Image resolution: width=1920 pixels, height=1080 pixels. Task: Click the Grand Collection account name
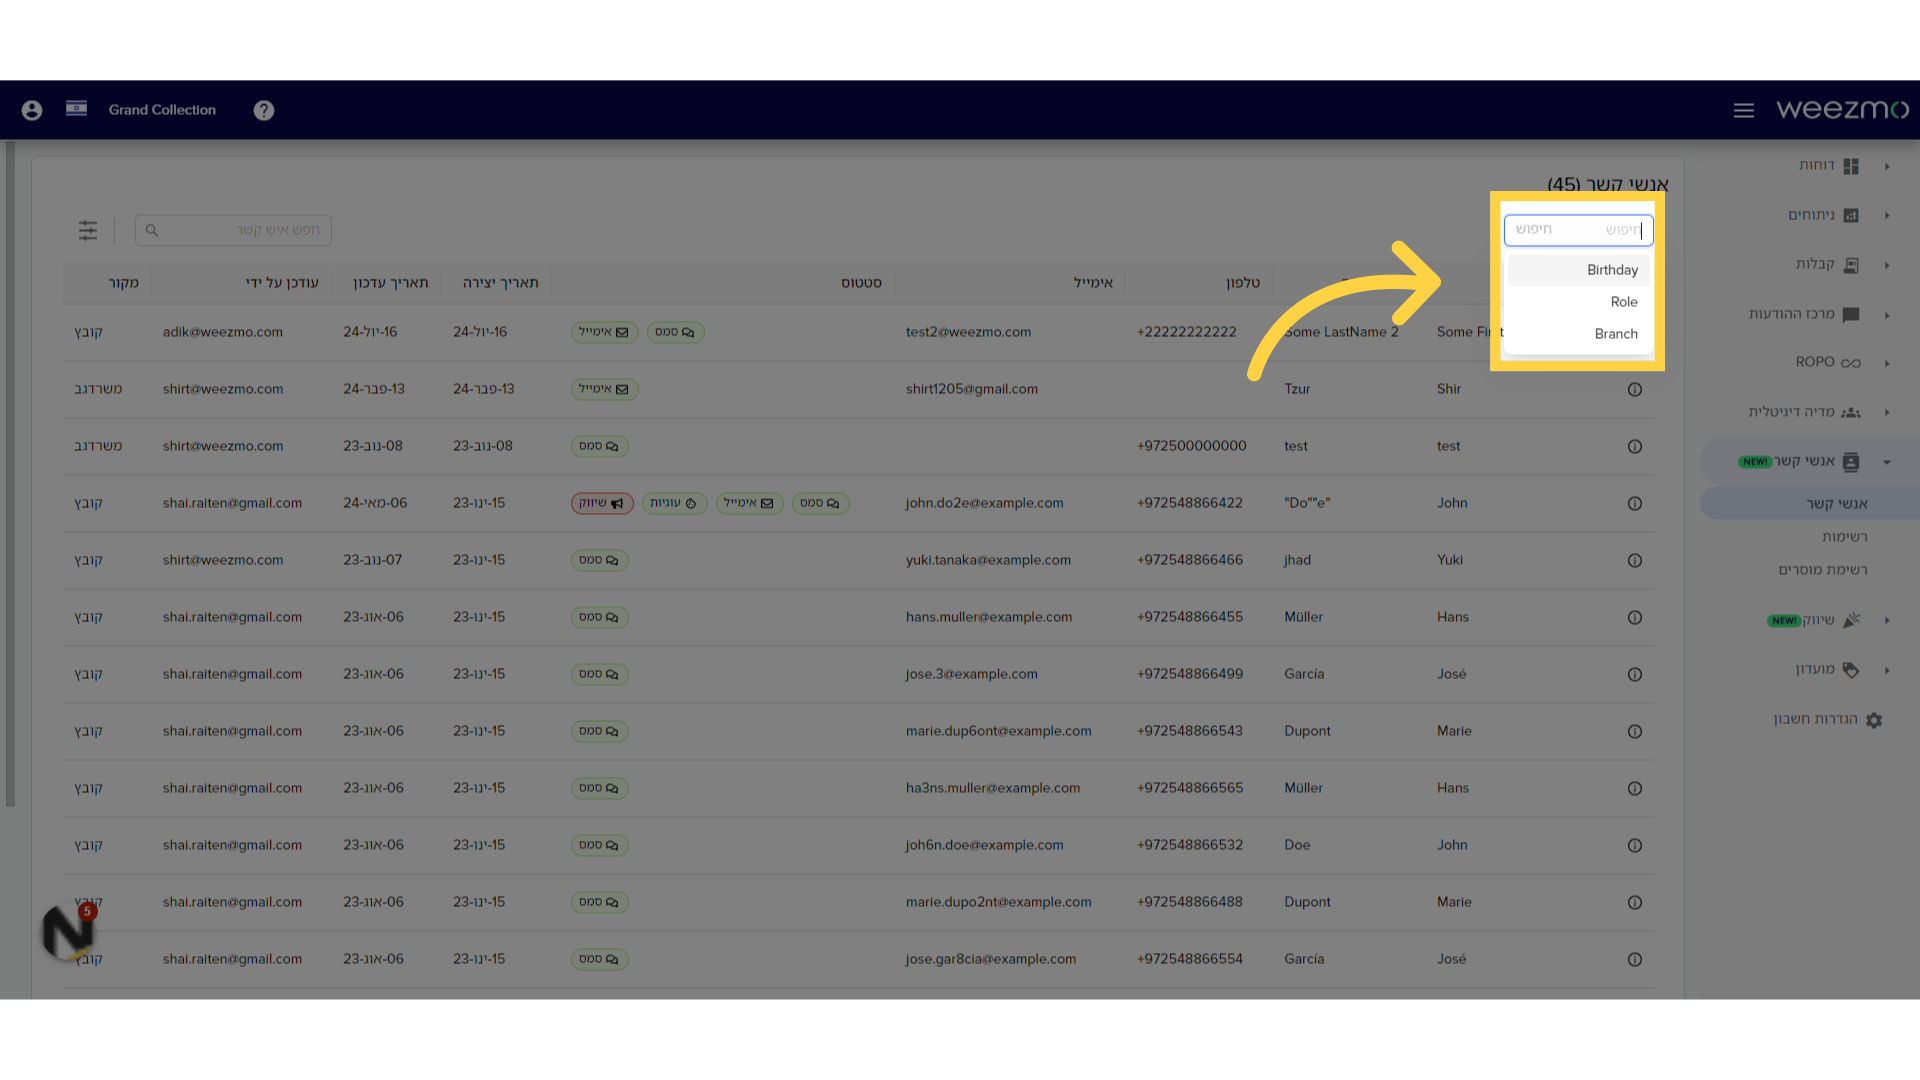(162, 110)
